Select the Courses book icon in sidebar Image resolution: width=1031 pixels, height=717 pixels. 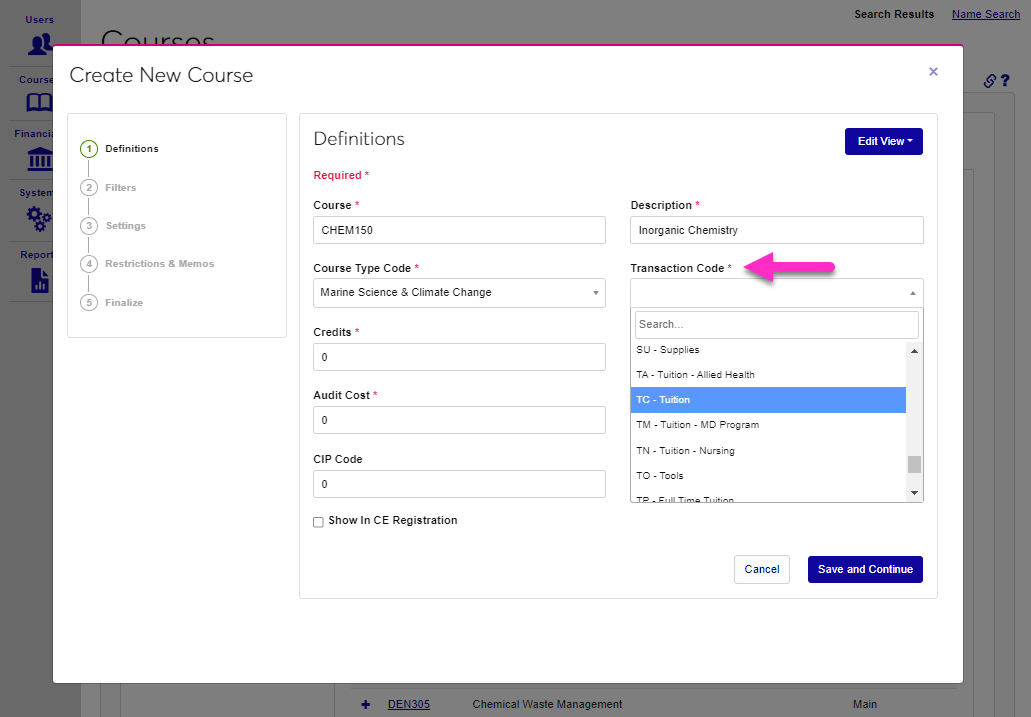click(x=38, y=101)
